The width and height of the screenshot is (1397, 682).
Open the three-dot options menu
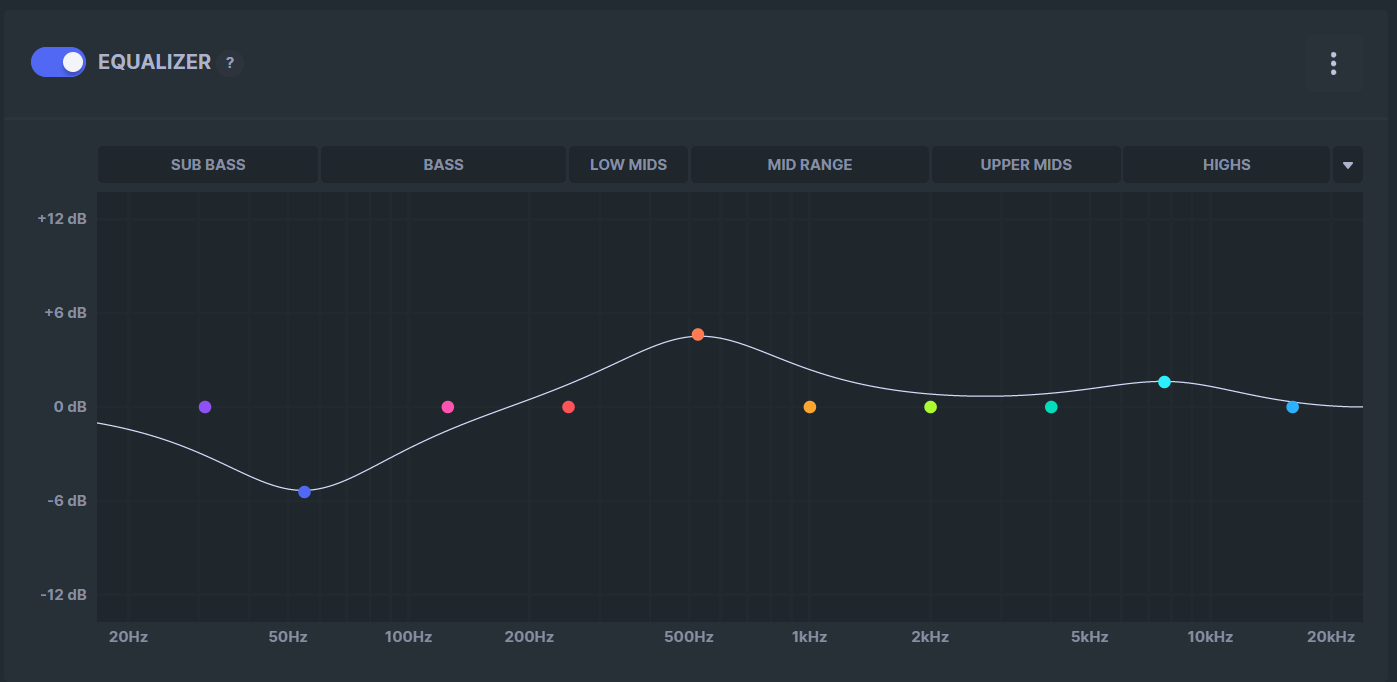tap(1333, 64)
